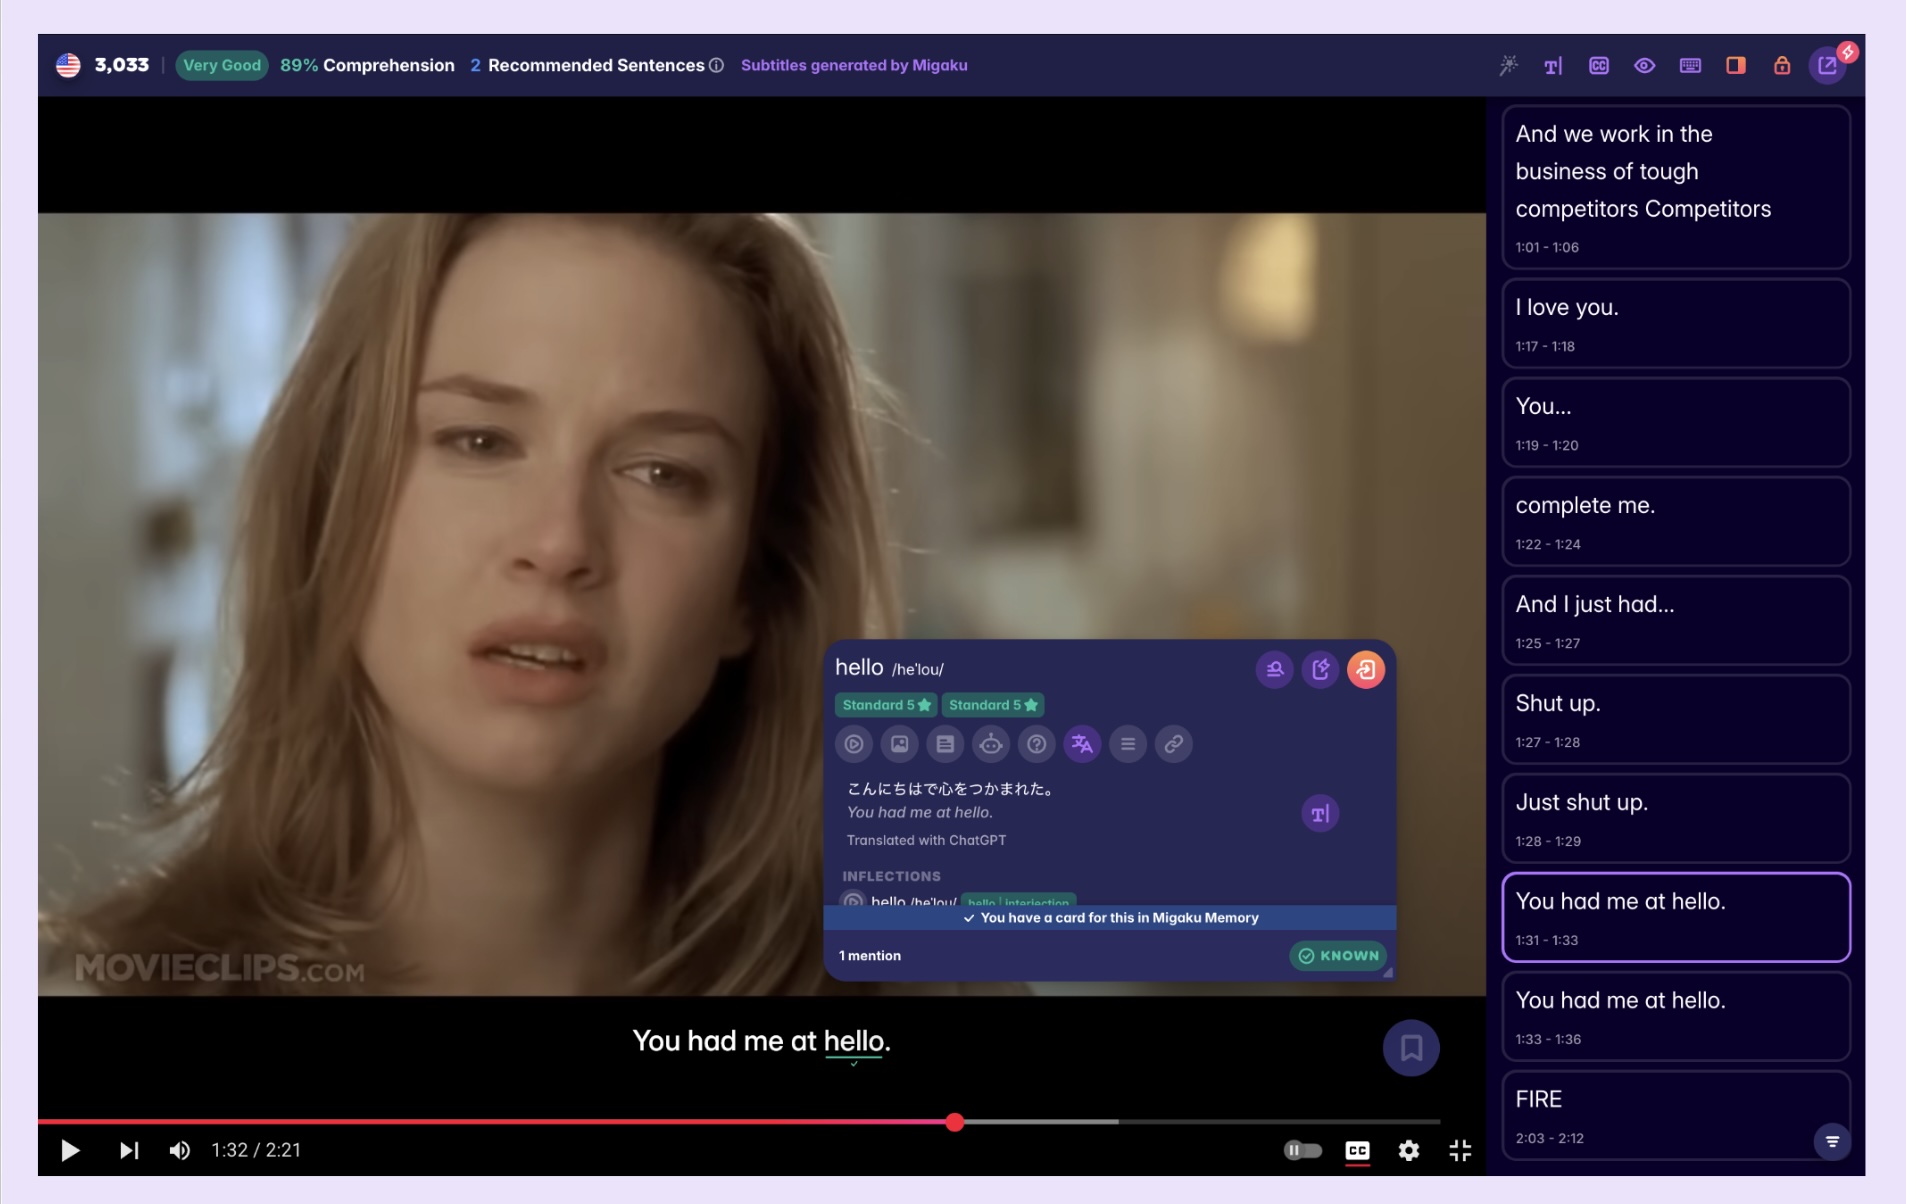Select subtitle line 'You...'

coord(1676,422)
